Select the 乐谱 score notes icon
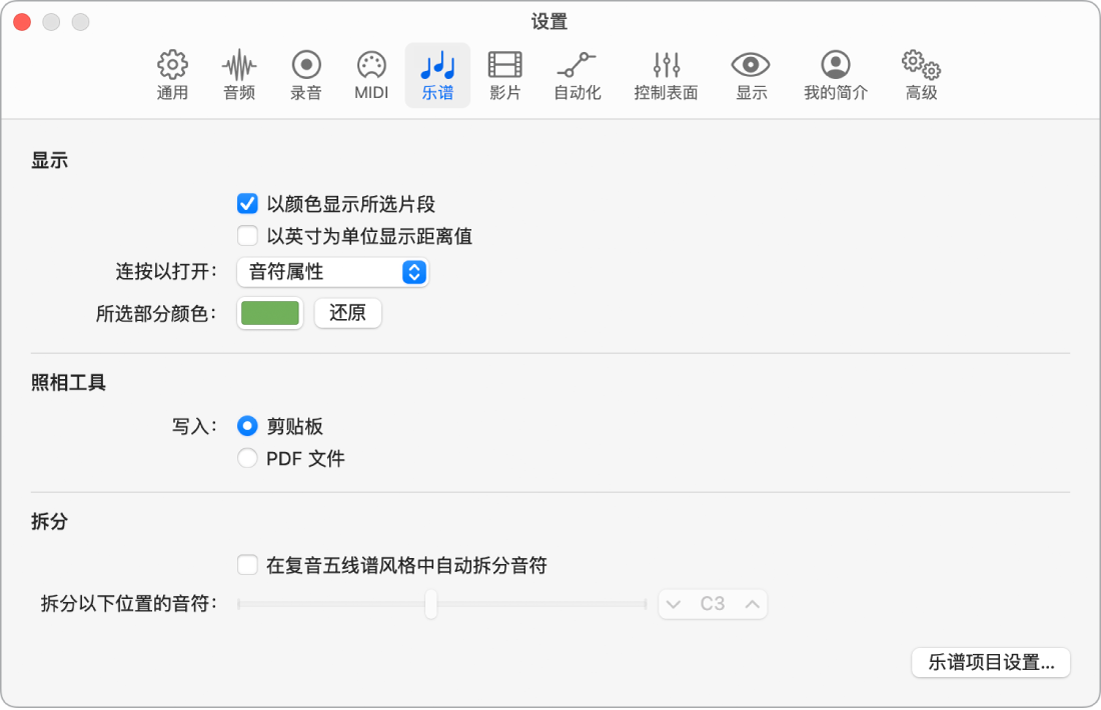Screen dimensions: 1101x710 point(437,74)
